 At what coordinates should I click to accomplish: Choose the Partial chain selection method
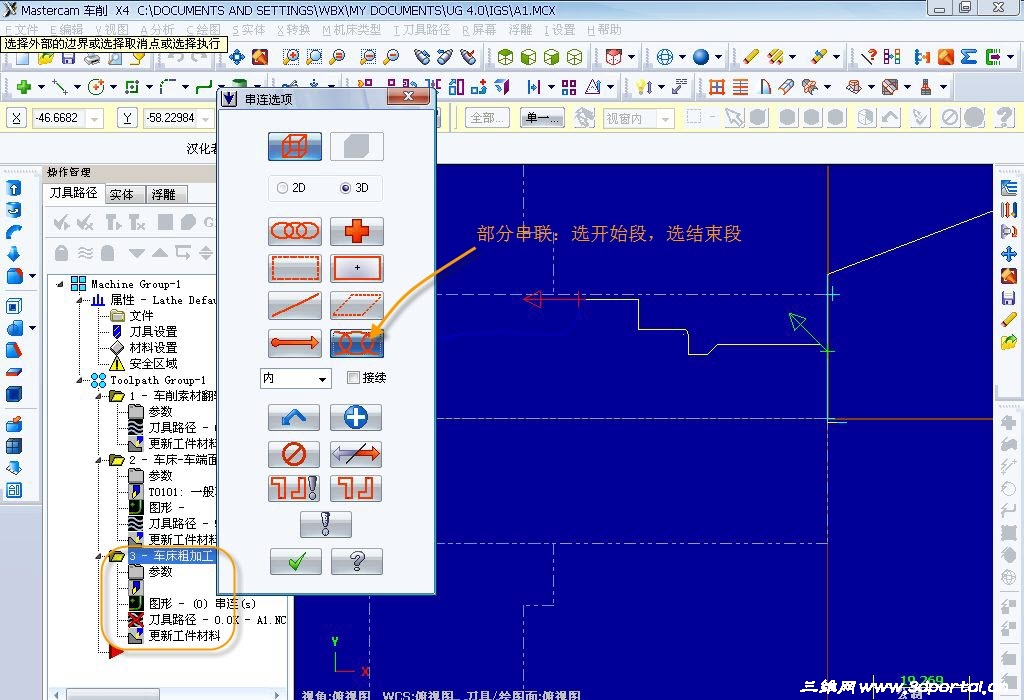tap(357, 343)
